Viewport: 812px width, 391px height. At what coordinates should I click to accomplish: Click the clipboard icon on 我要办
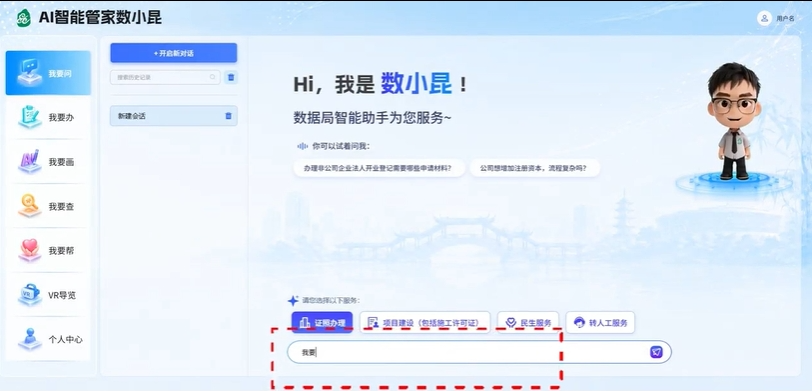coord(30,117)
